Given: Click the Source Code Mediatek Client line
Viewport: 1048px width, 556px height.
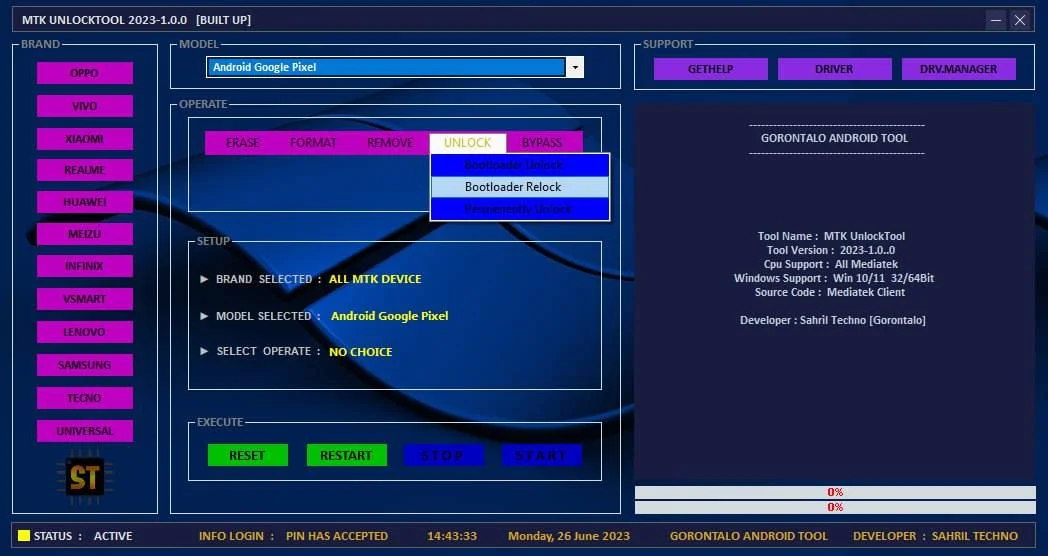Looking at the screenshot, I should (x=829, y=292).
